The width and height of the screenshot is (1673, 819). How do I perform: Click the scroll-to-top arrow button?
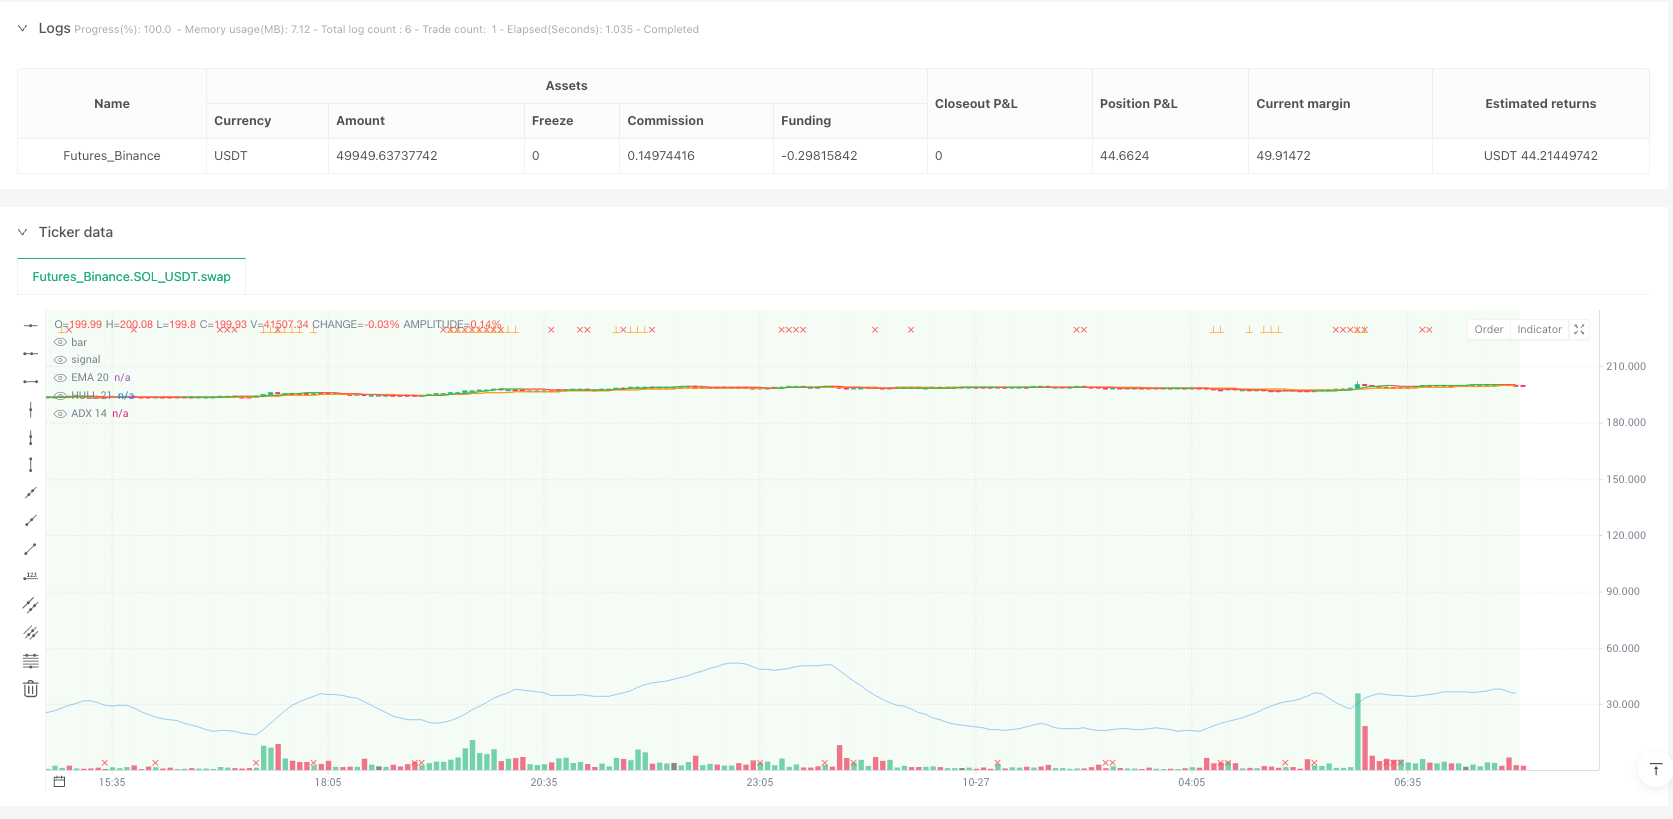1655,769
